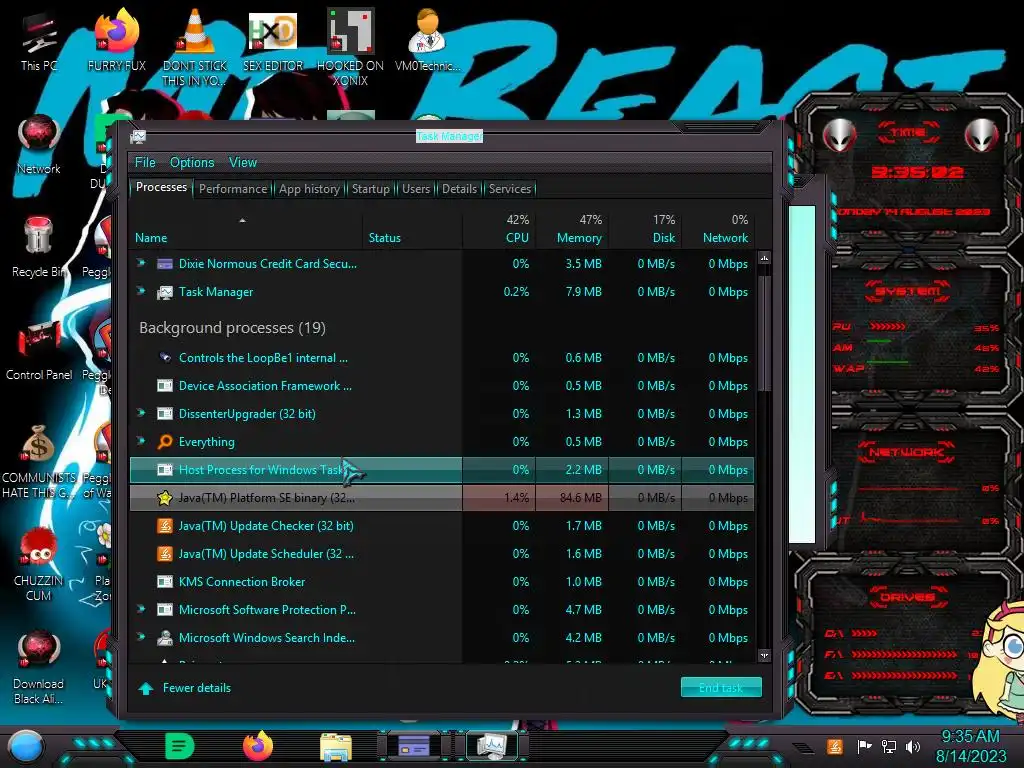Click the Dixie Normous Credit Card process icon
The width and height of the screenshot is (1024, 768).
pos(165,264)
